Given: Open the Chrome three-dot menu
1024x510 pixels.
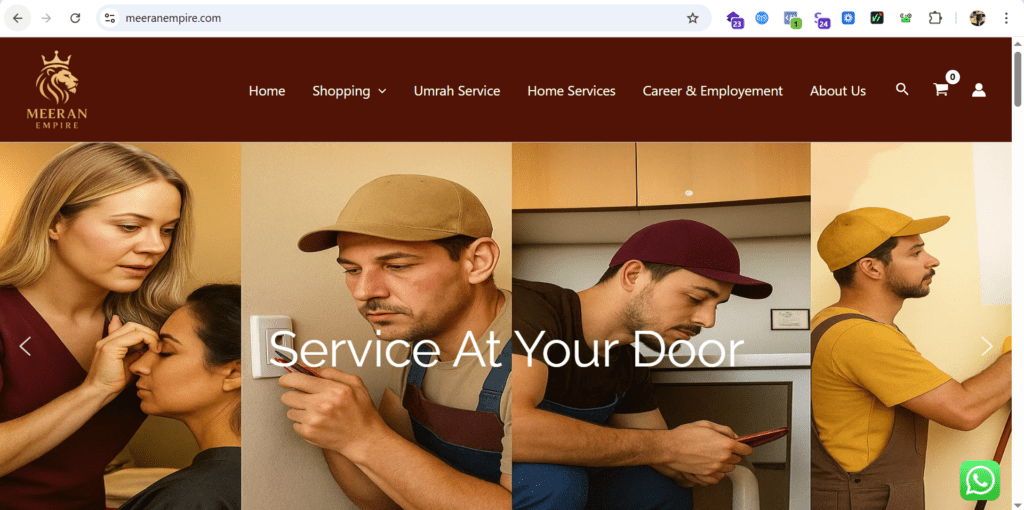Looking at the screenshot, I should [x=1006, y=18].
